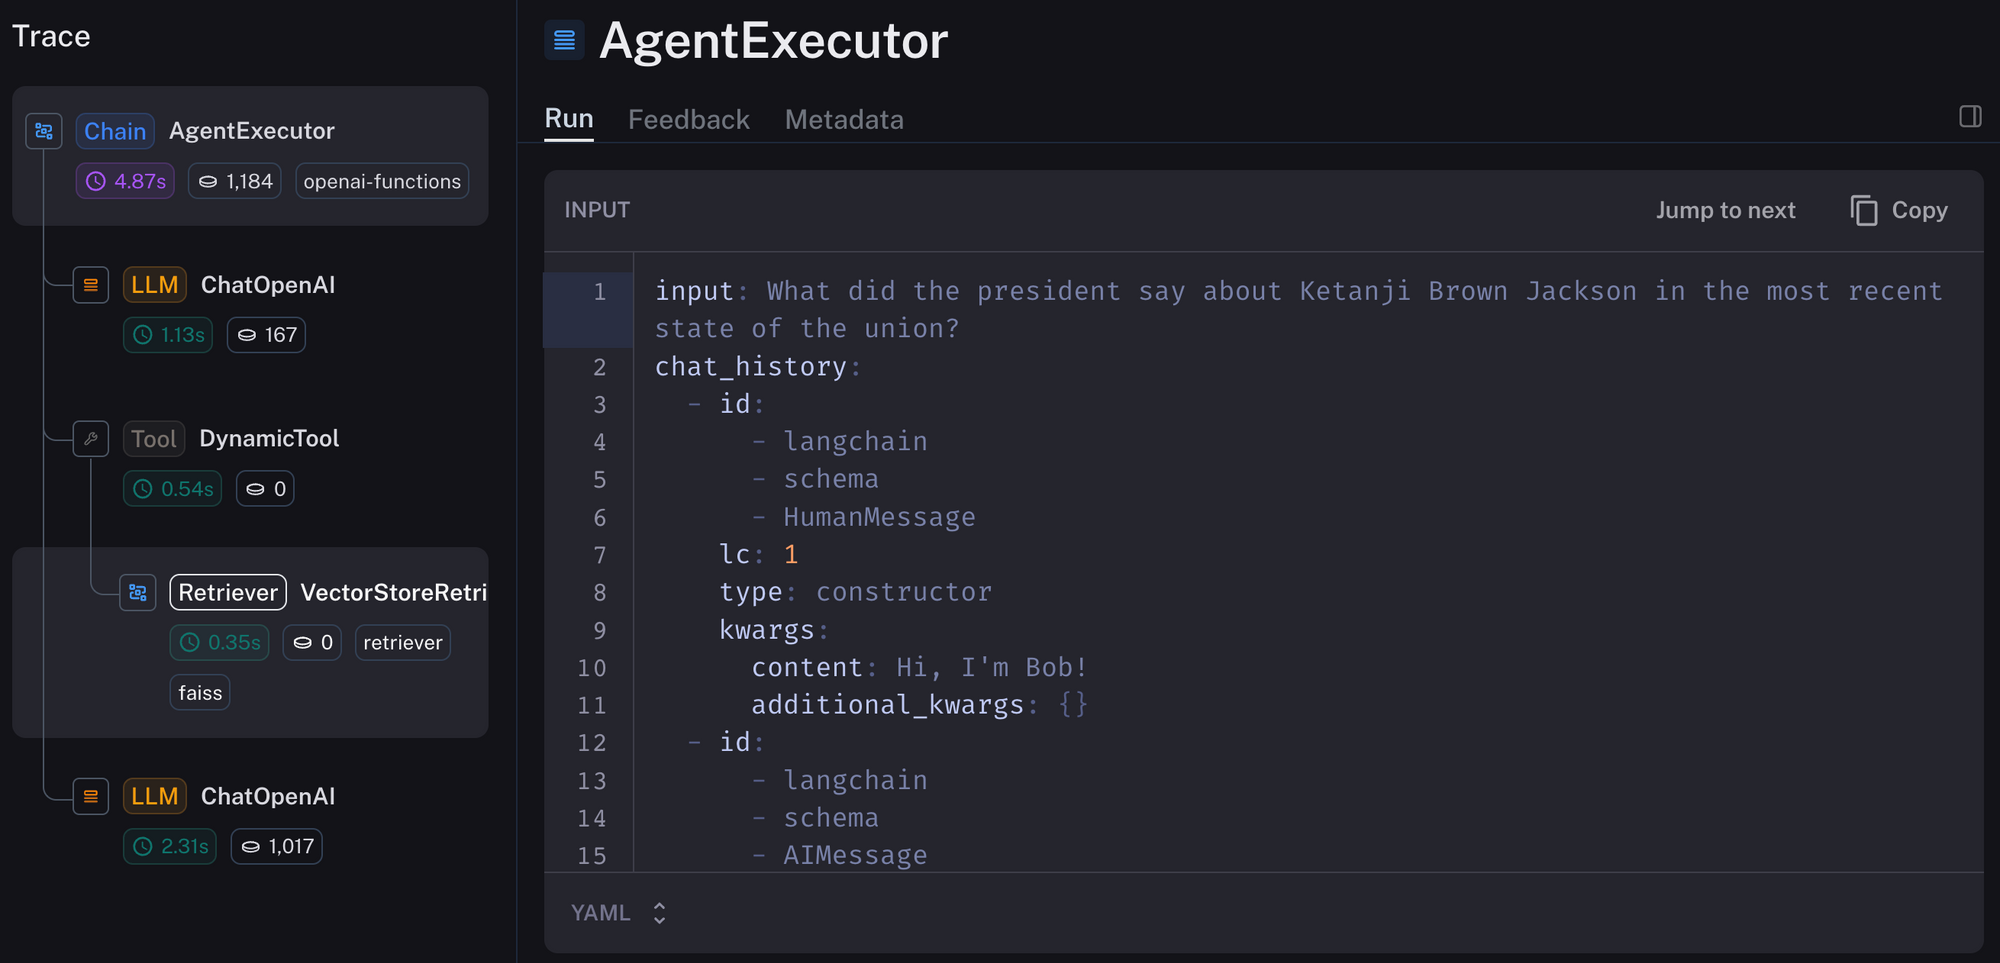Click the AgentExecutor header icon
This screenshot has width=2000, height=963.
pos(564,40)
